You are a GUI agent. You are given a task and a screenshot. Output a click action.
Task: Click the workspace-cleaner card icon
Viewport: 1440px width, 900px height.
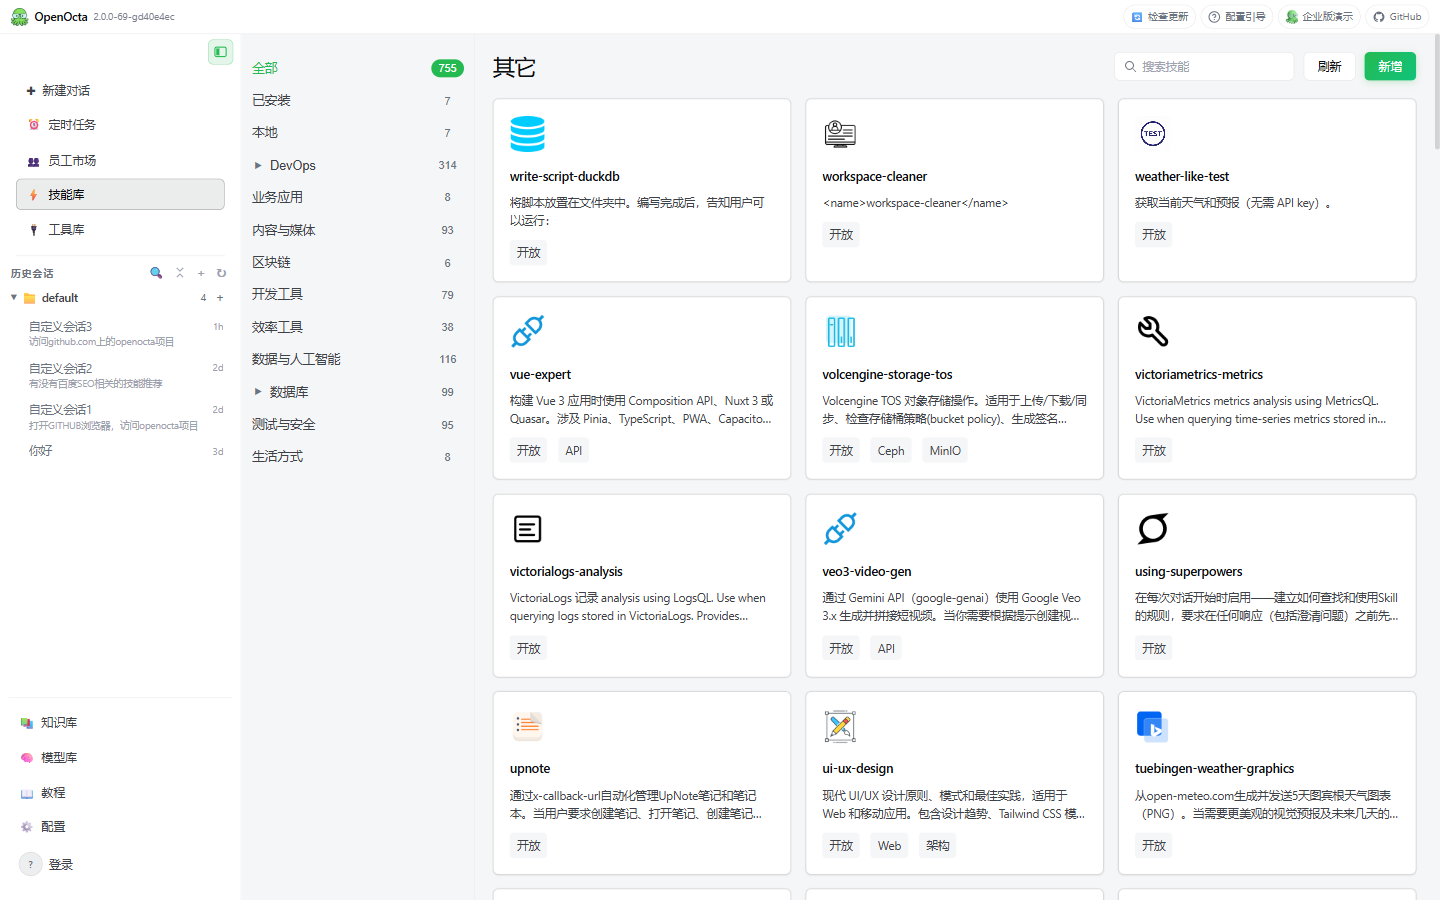click(840, 134)
